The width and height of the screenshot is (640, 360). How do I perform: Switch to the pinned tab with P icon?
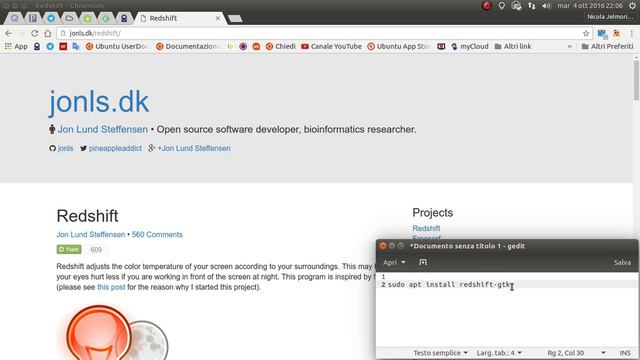[x=33, y=18]
